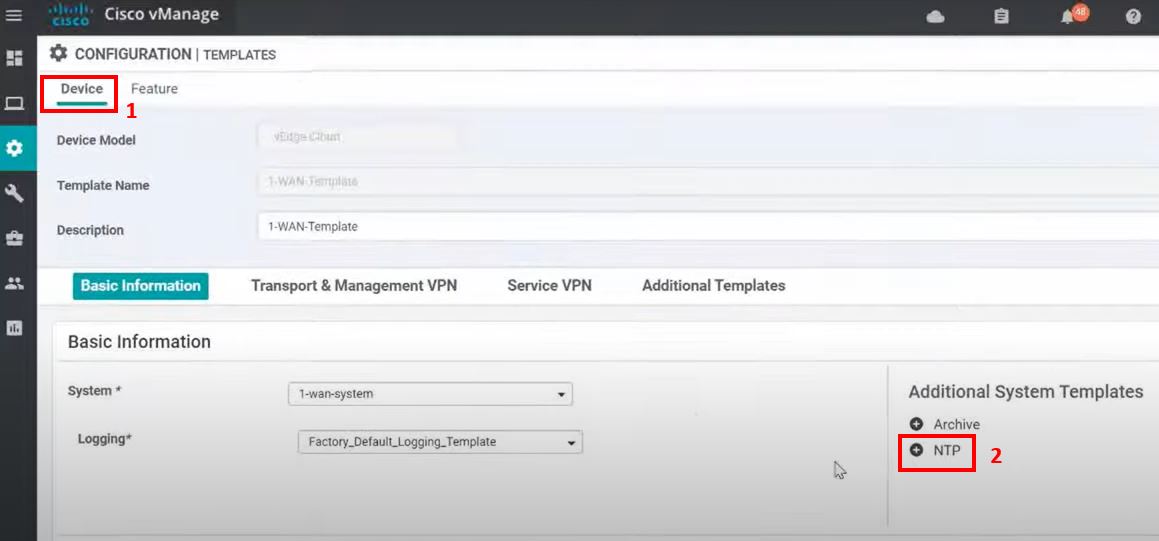Viewport: 1159px width, 541px height.
Task: Open notifications bell with 48 badge
Action: pyautogui.click(x=1068, y=17)
